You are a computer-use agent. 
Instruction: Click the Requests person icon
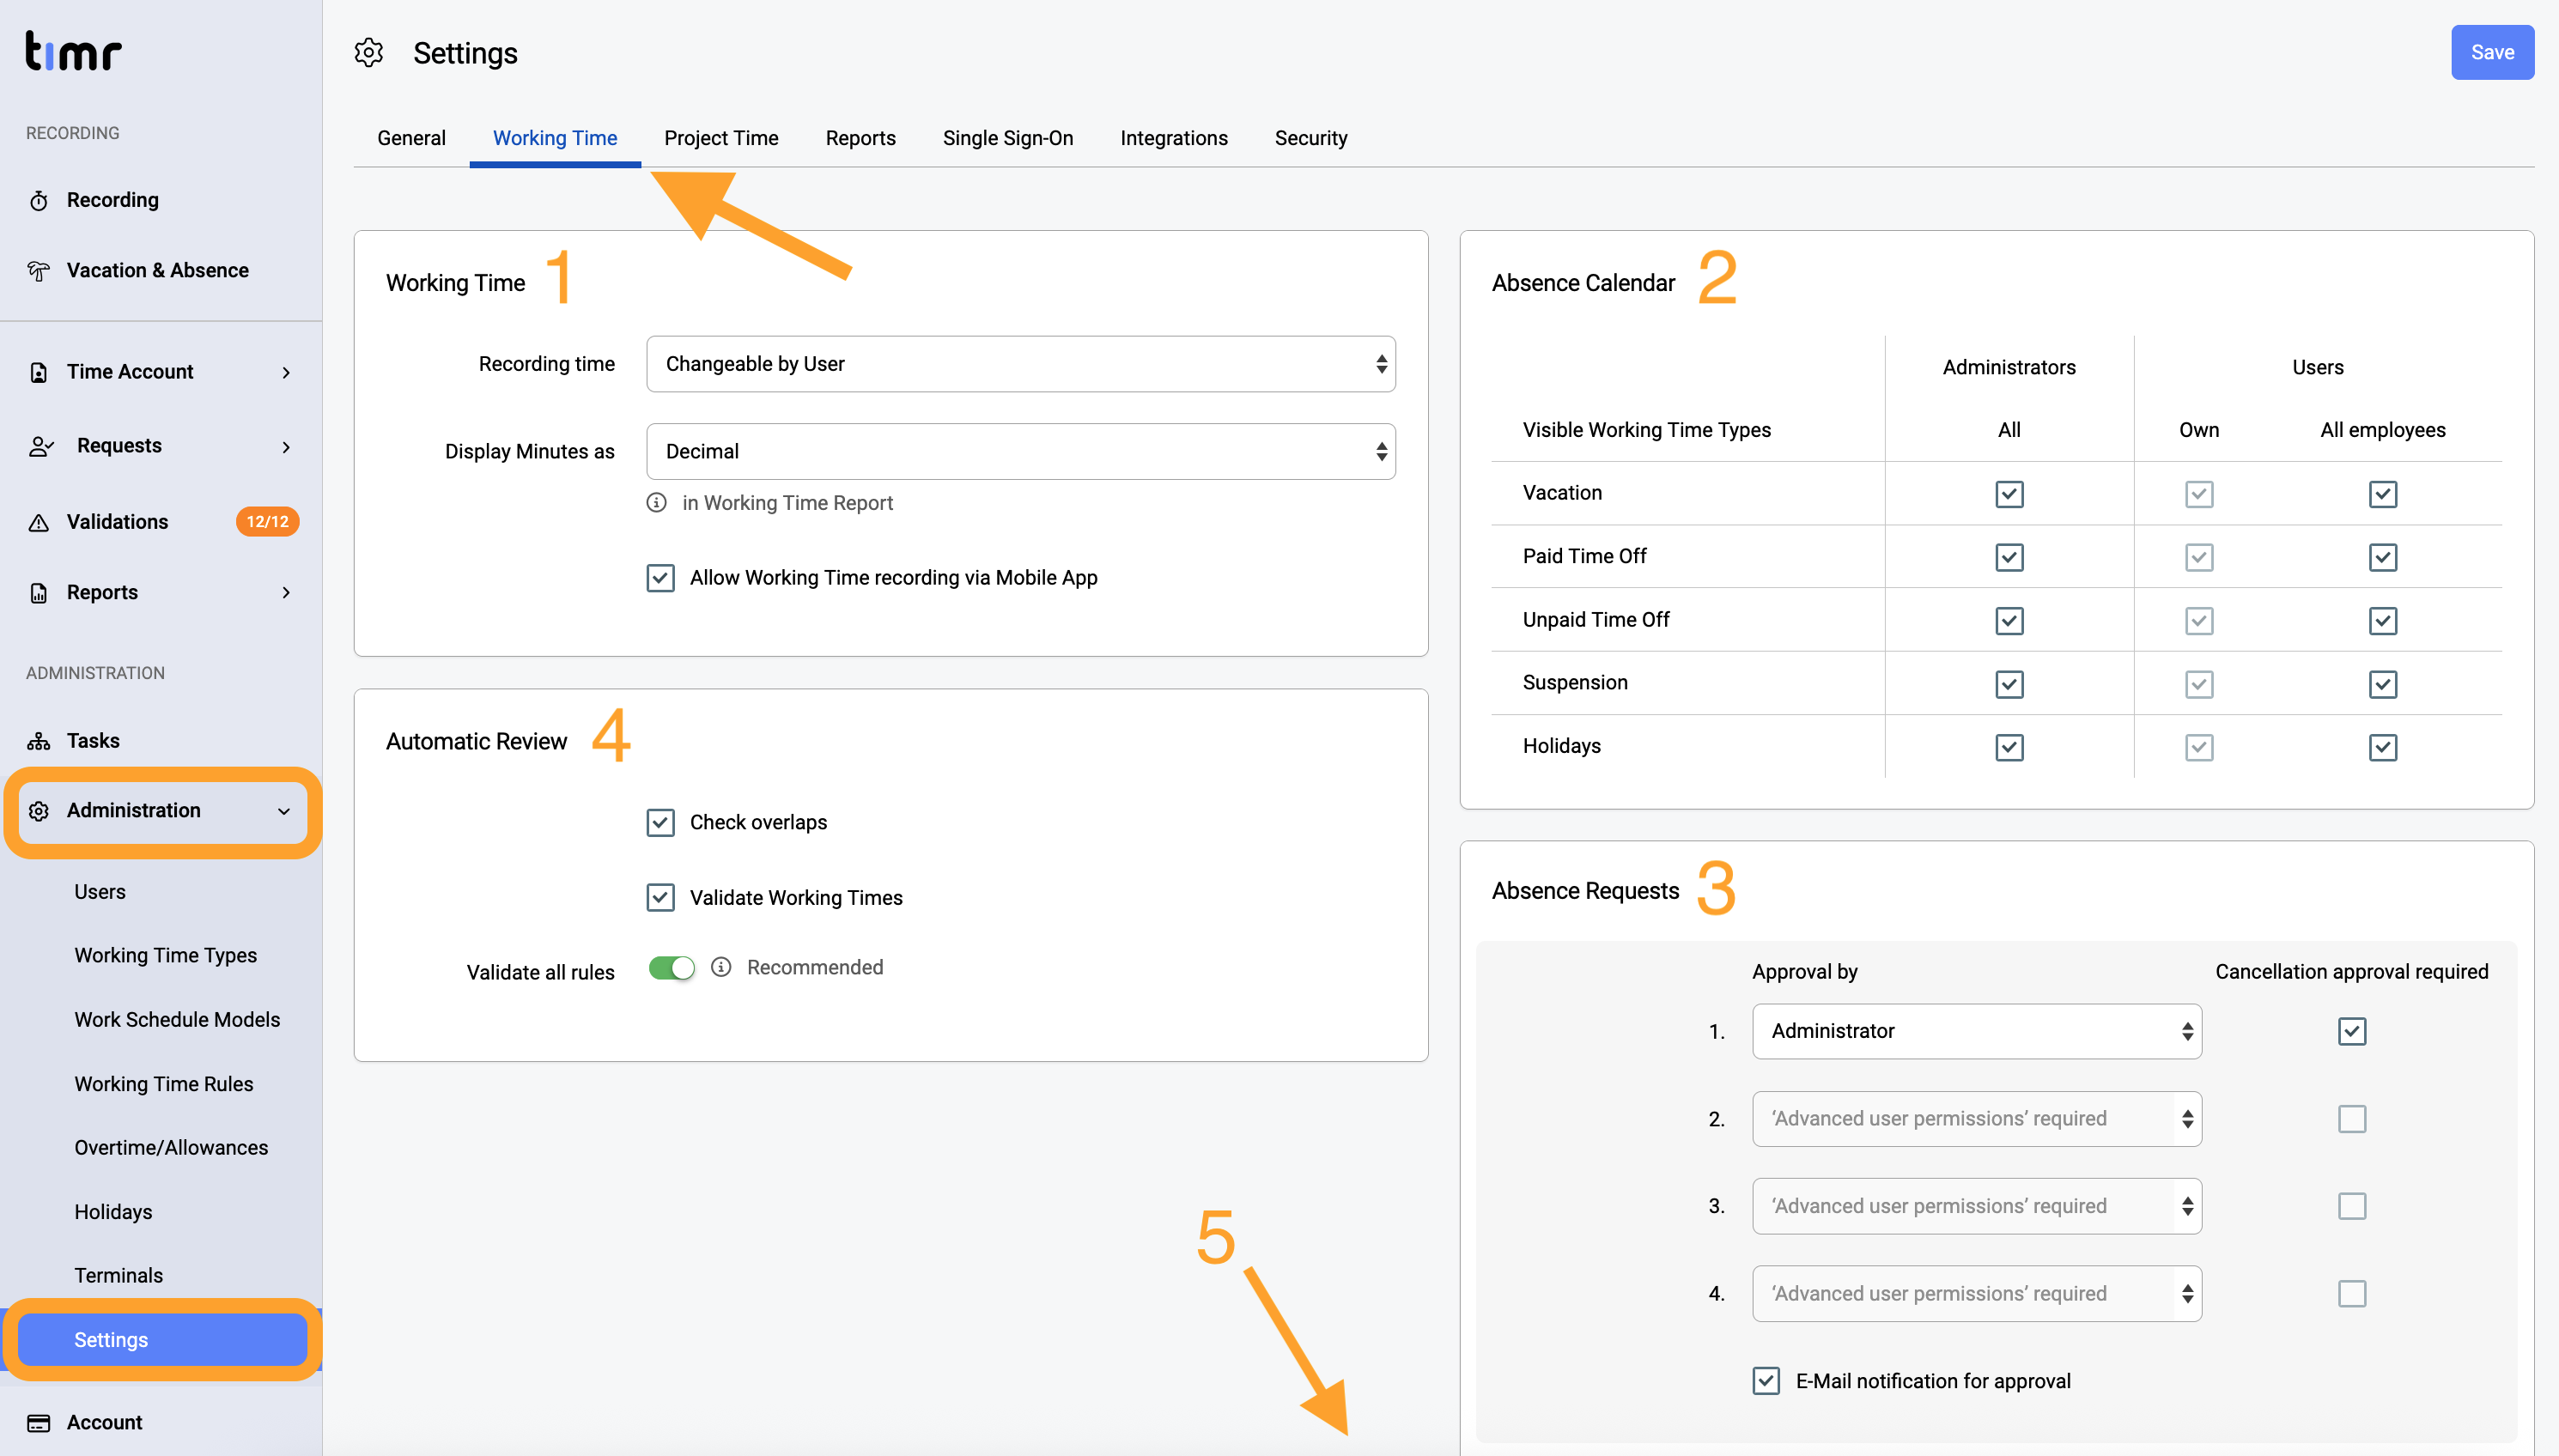[41, 446]
